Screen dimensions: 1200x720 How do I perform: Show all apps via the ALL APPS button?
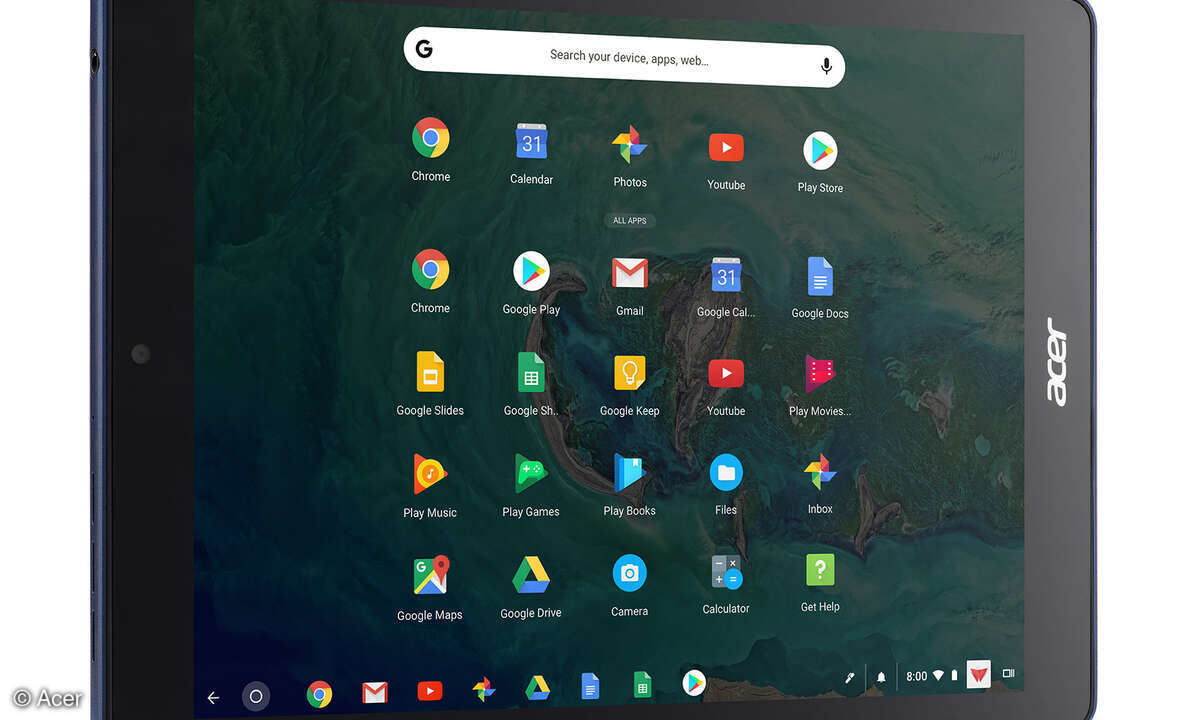point(630,221)
